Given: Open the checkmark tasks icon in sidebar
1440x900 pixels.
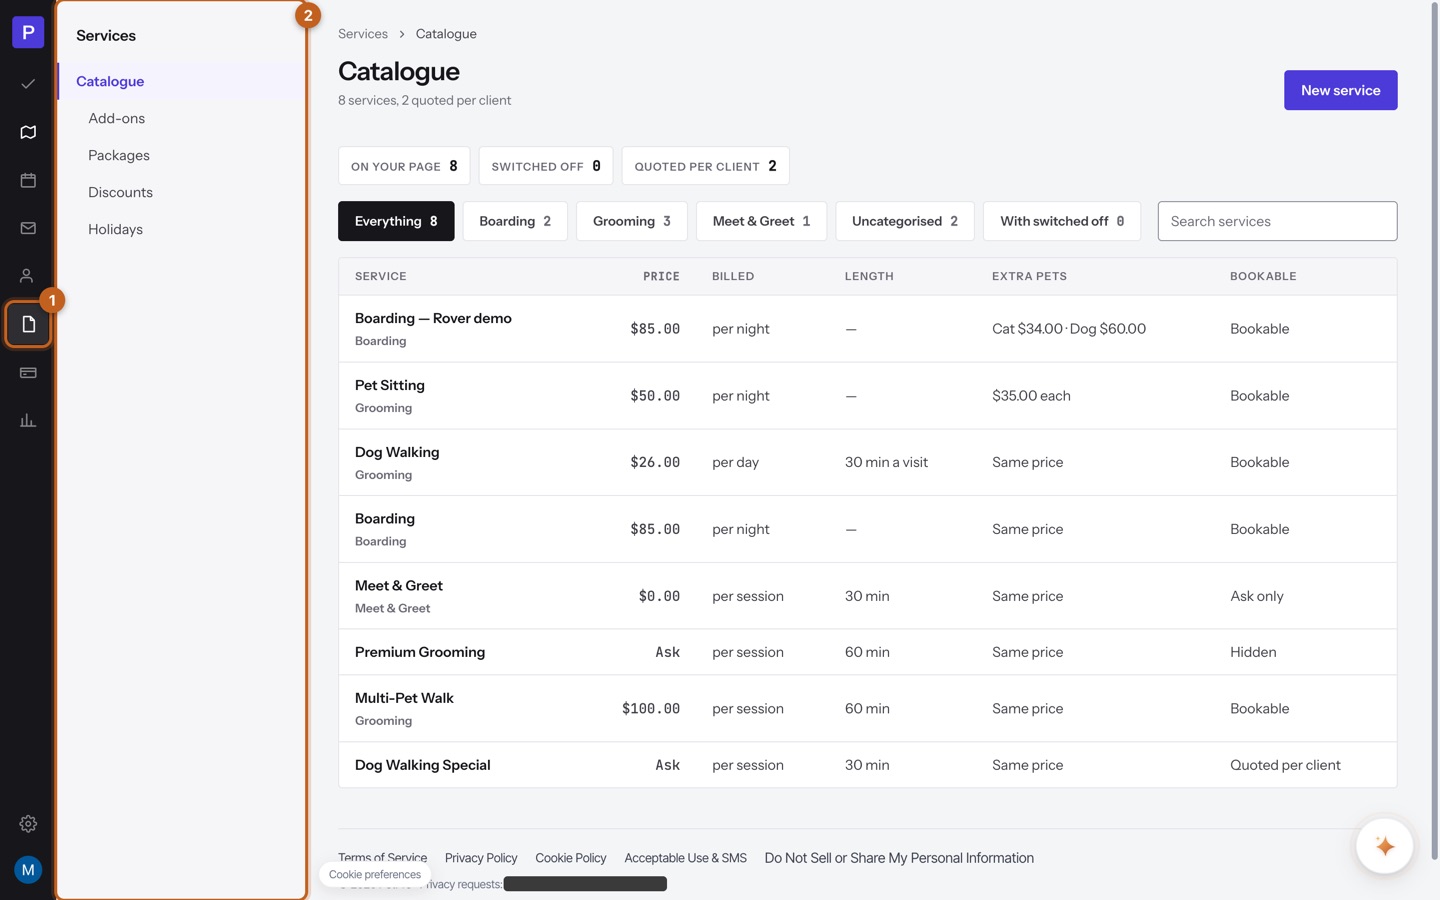Looking at the screenshot, I should click(x=28, y=84).
